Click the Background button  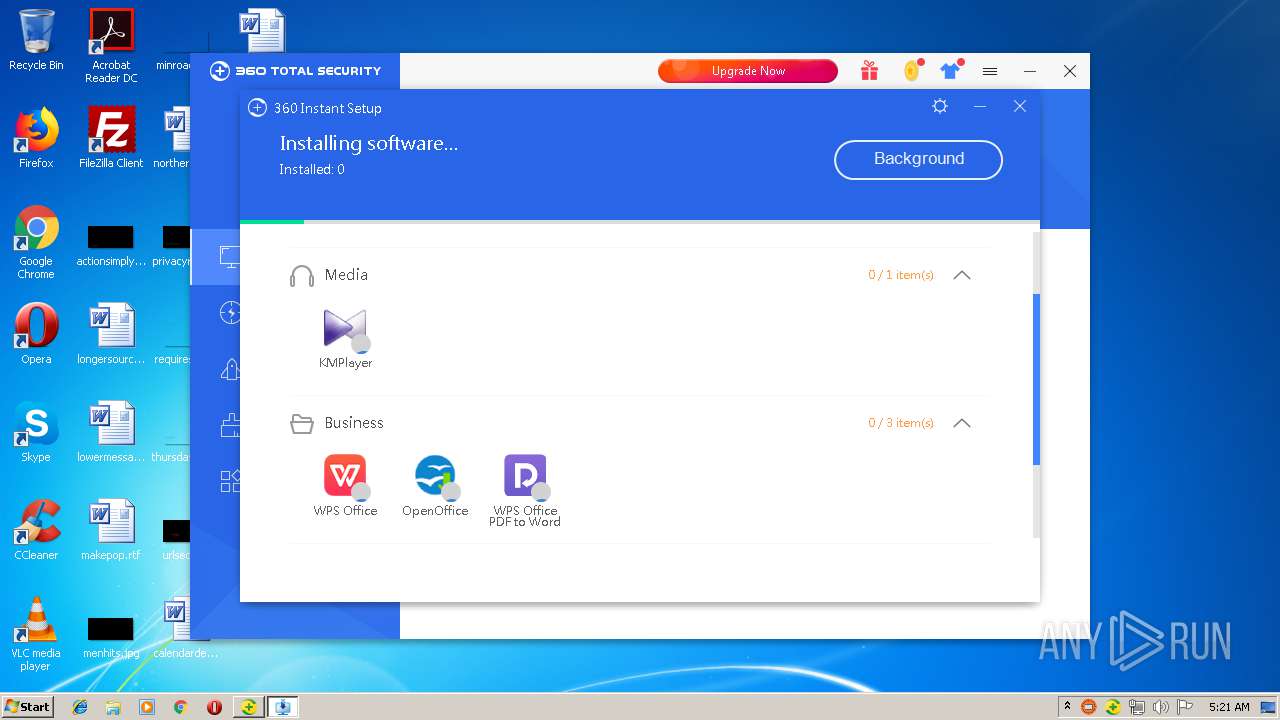point(918,159)
